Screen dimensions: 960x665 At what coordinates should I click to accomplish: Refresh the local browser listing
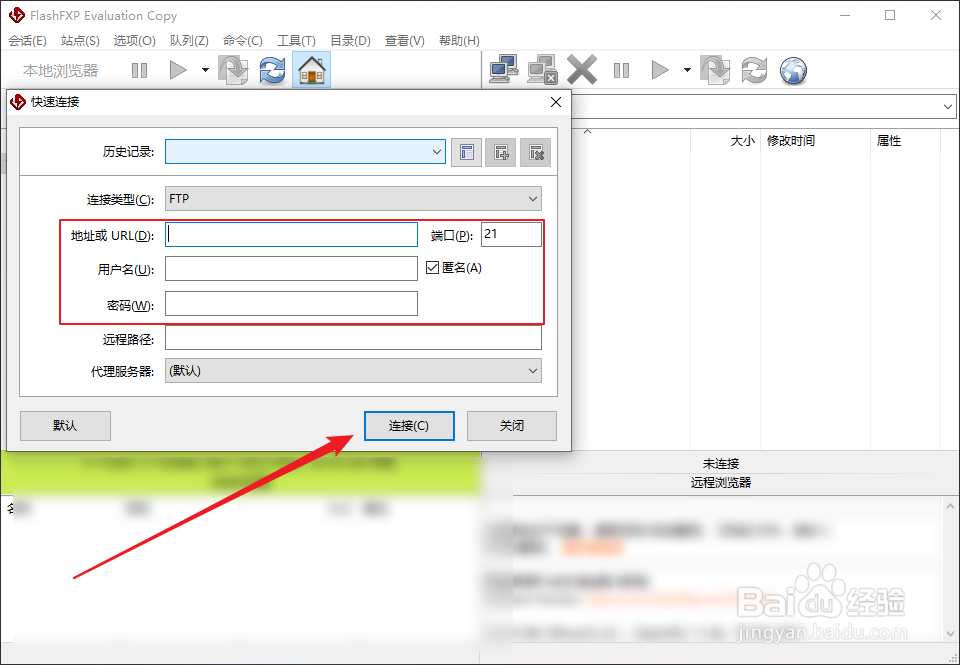click(272, 70)
